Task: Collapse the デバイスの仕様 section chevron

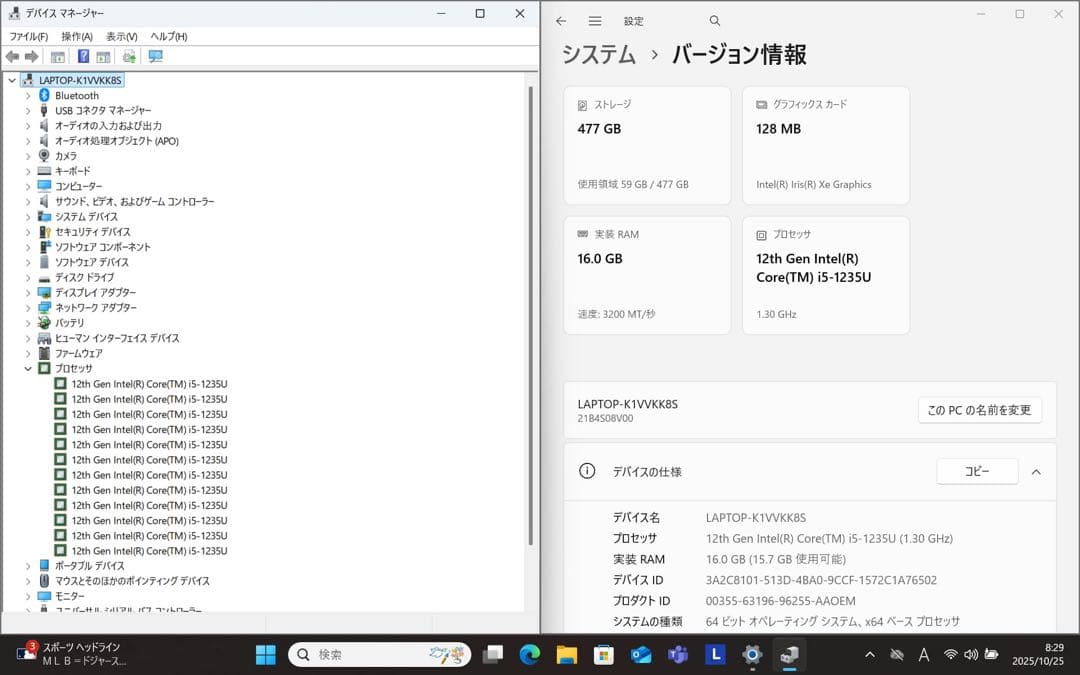Action: [1036, 472]
